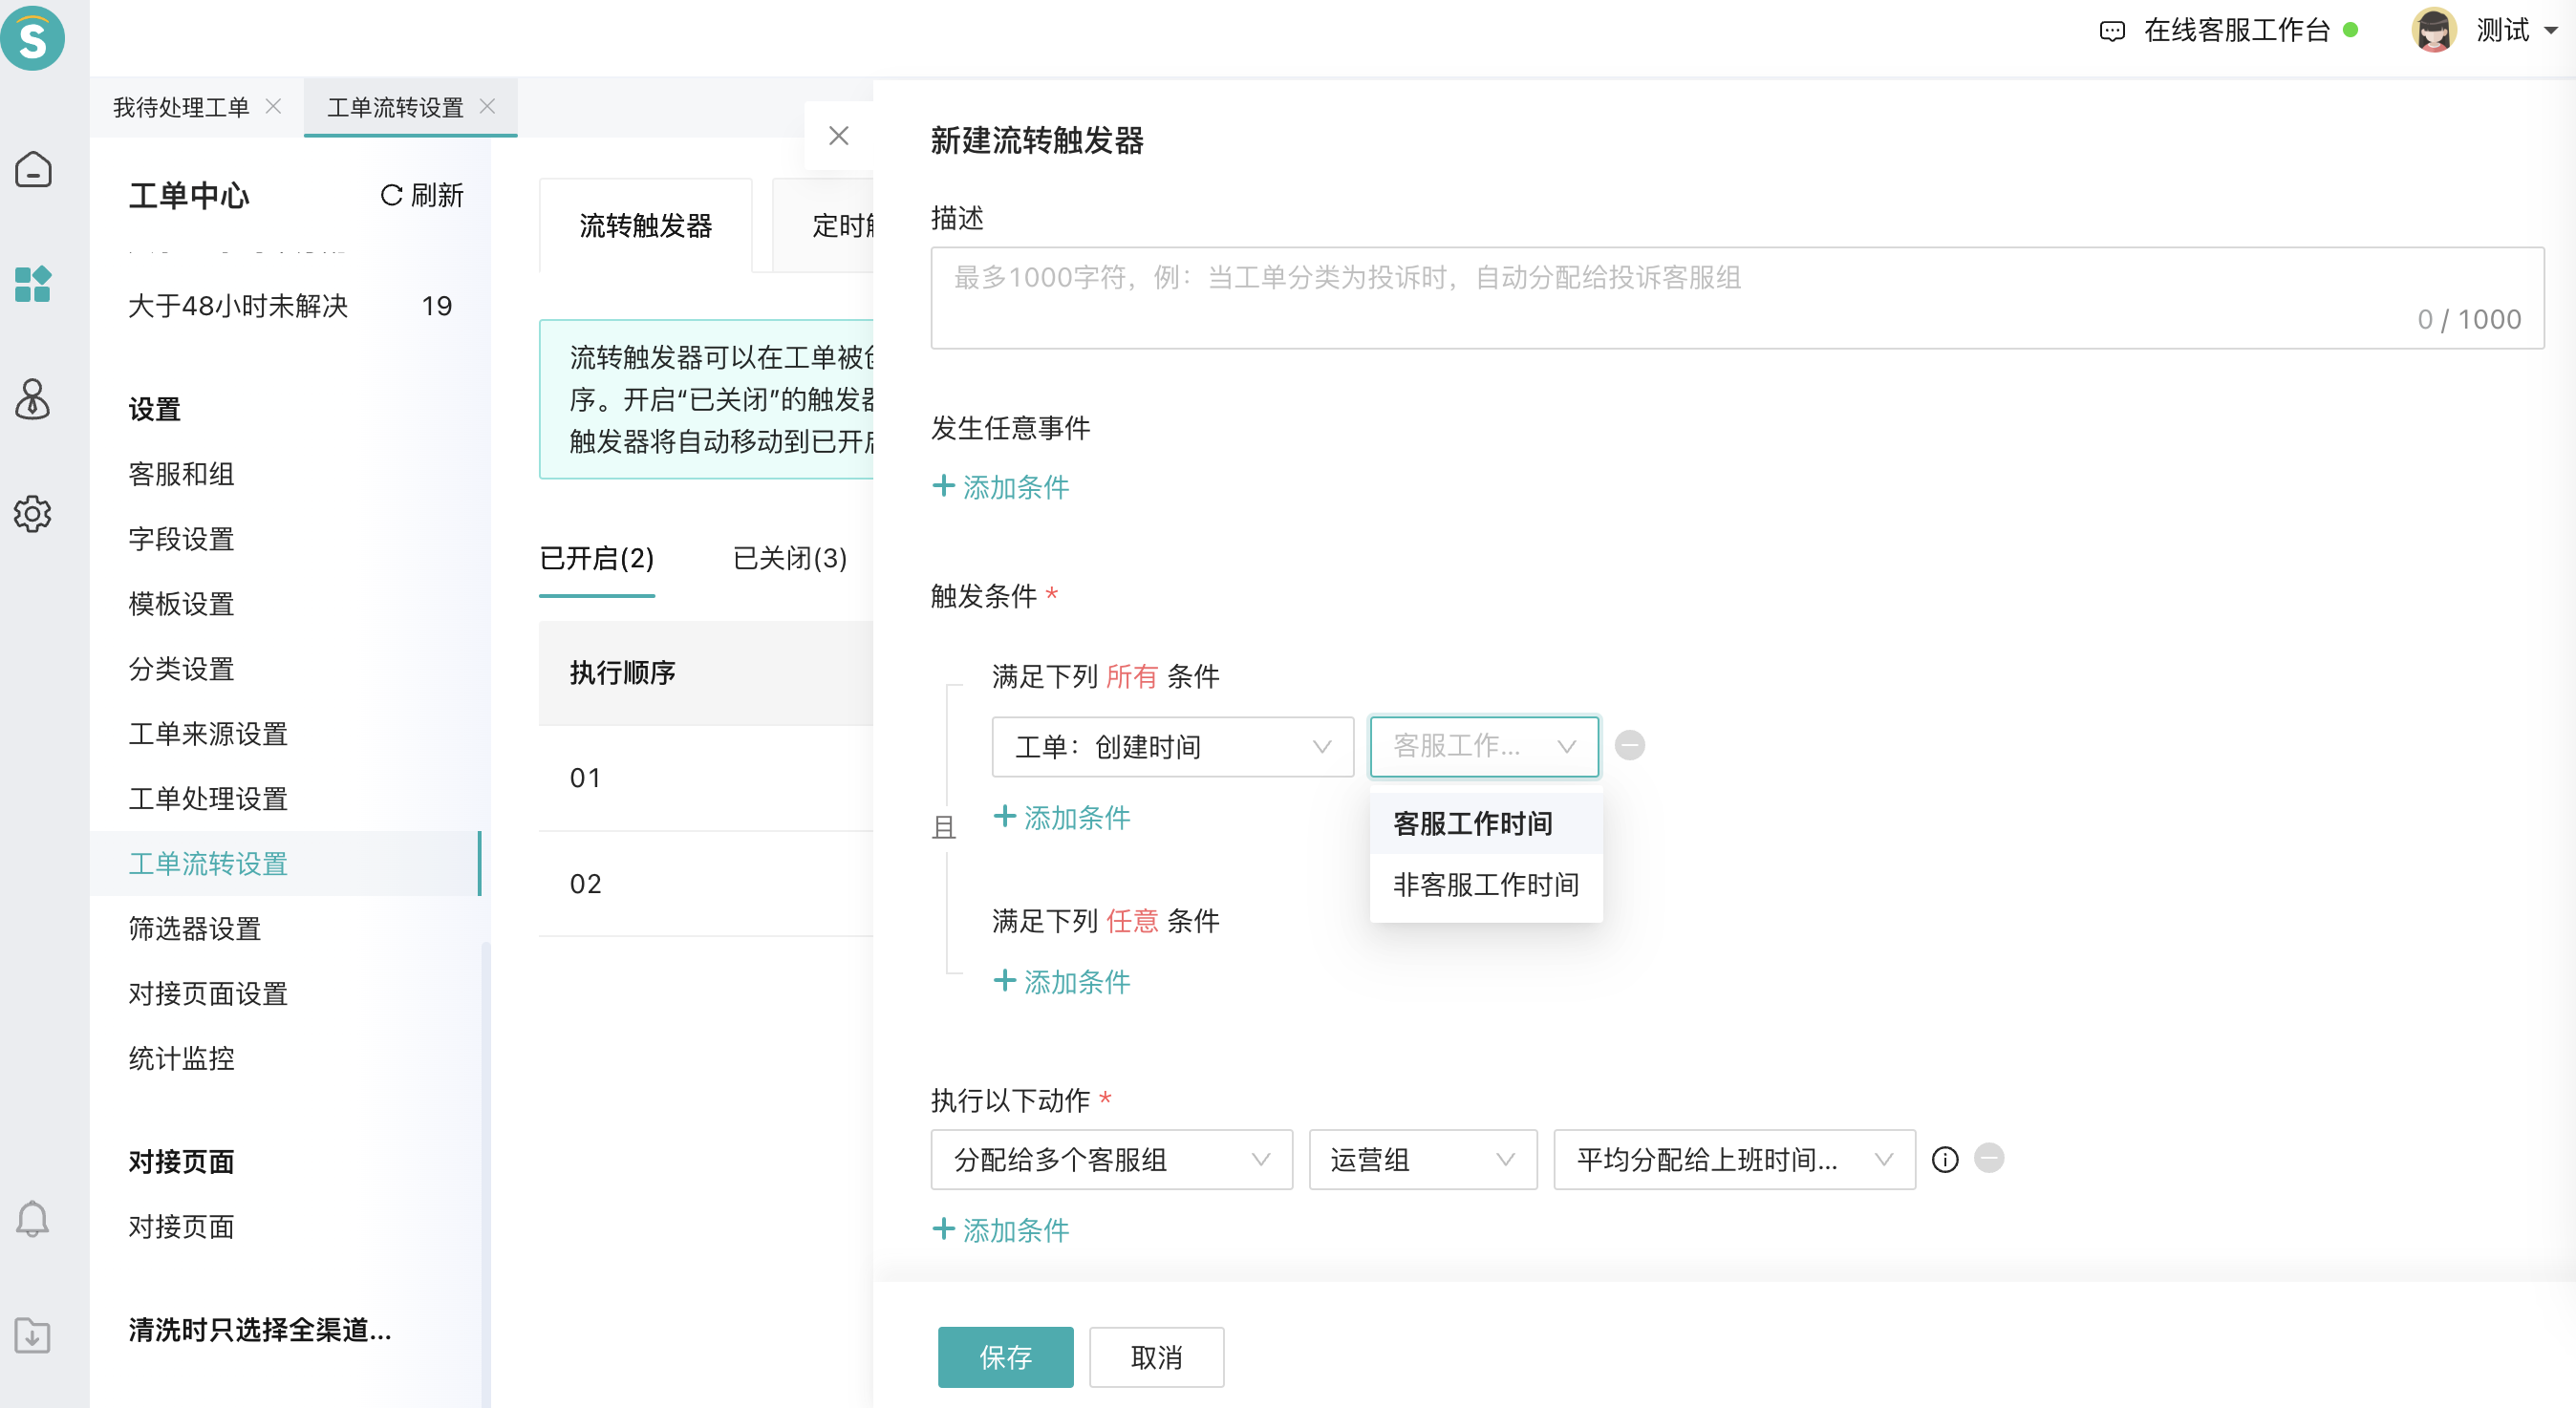Select 工单流转设置 in the settings menu
Image resolution: width=2576 pixels, height=1408 pixels.
click(286, 863)
